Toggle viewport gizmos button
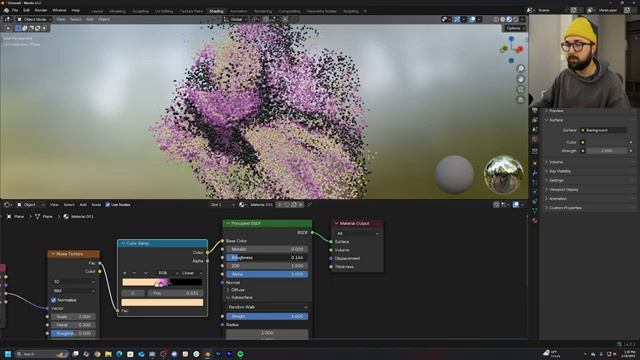This screenshot has width=640, height=360. (457, 19)
